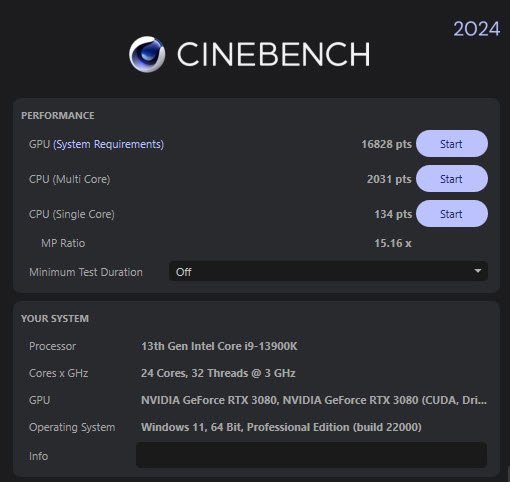Click the 2024 version label
The width and height of the screenshot is (510, 482).
(x=477, y=29)
